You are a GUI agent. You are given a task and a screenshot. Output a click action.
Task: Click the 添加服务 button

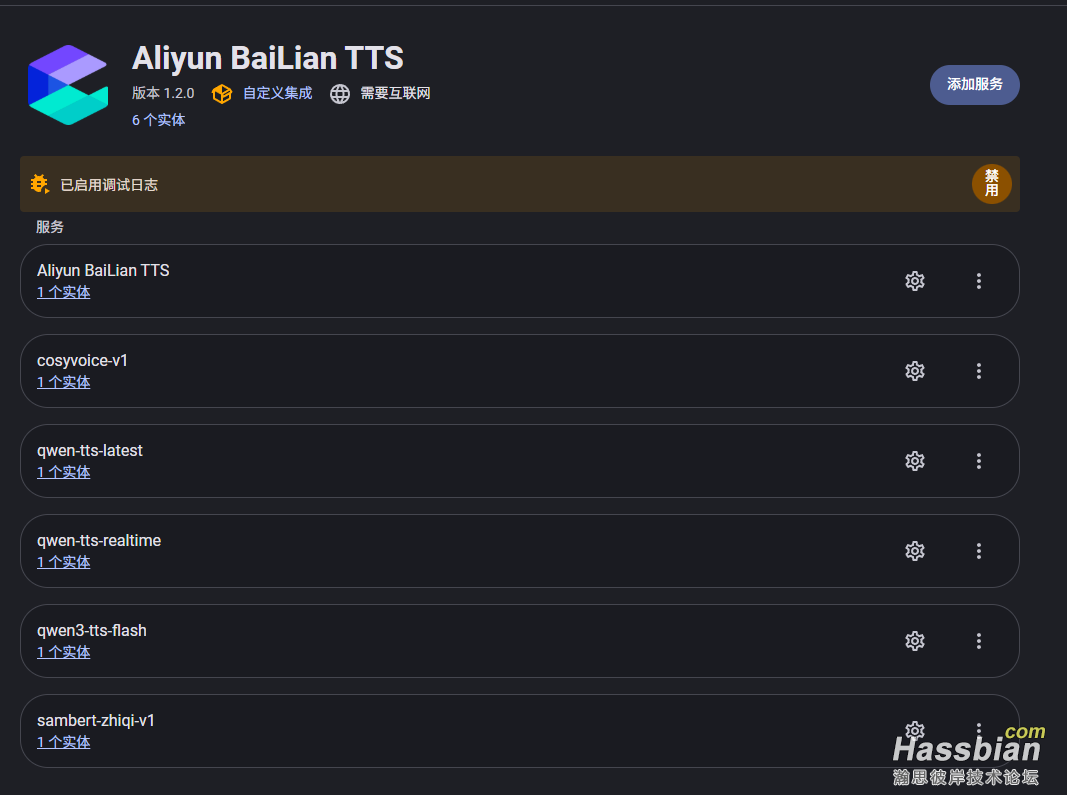(974, 85)
